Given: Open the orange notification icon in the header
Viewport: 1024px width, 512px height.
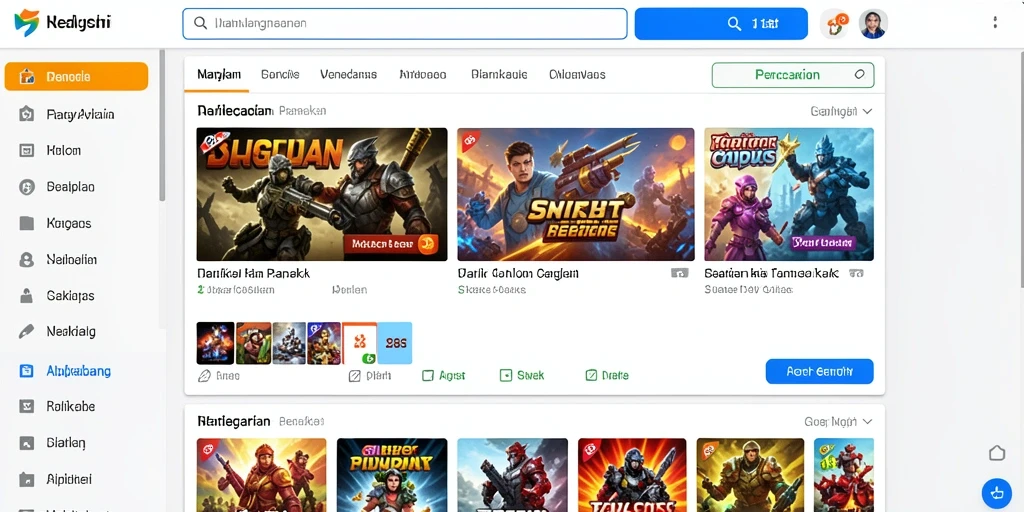Looking at the screenshot, I should pos(835,24).
